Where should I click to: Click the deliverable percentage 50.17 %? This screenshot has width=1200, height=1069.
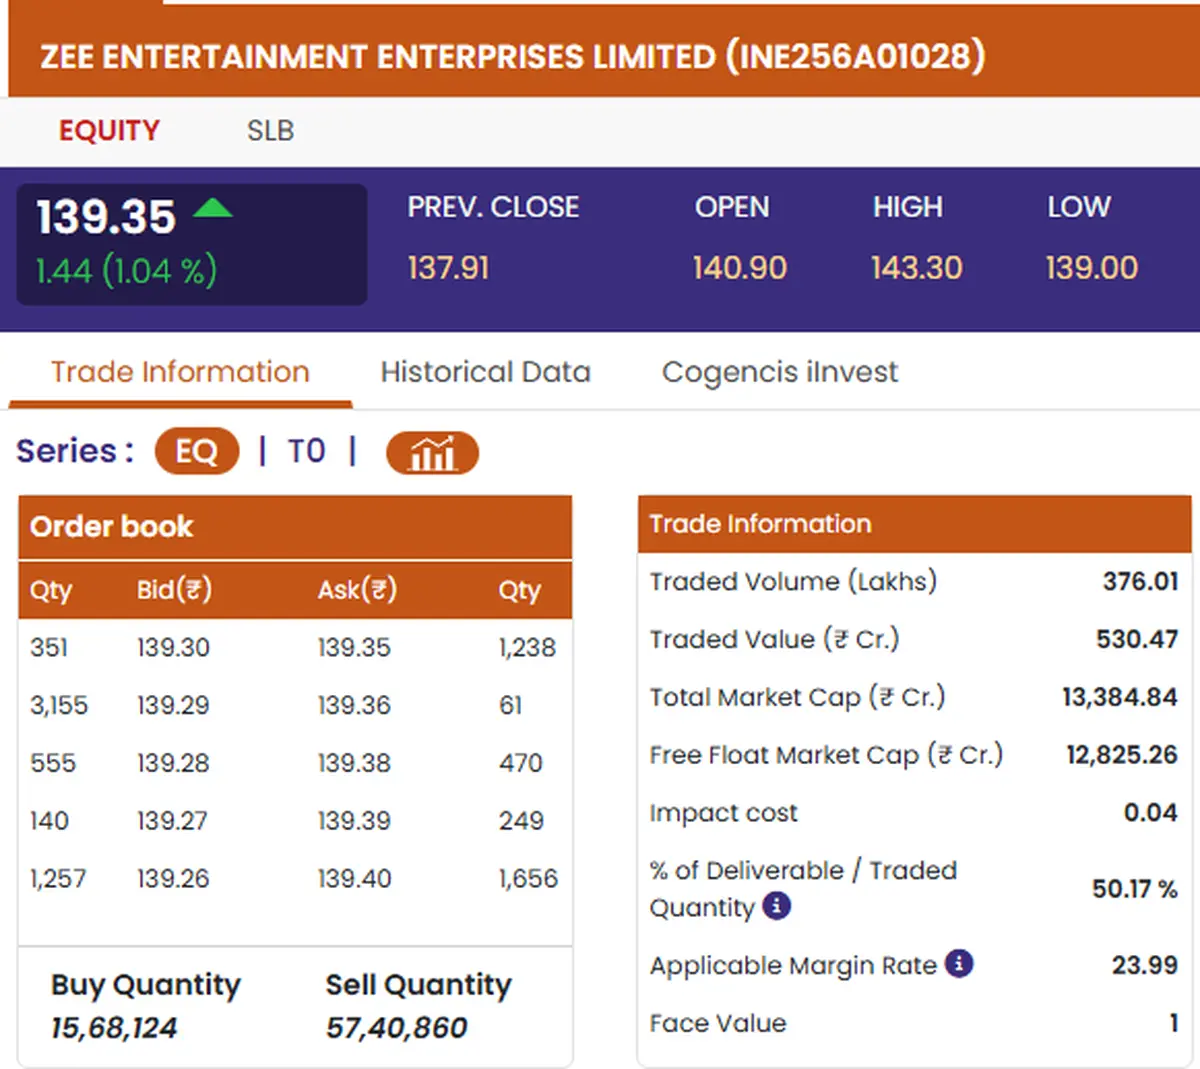coord(1135,889)
